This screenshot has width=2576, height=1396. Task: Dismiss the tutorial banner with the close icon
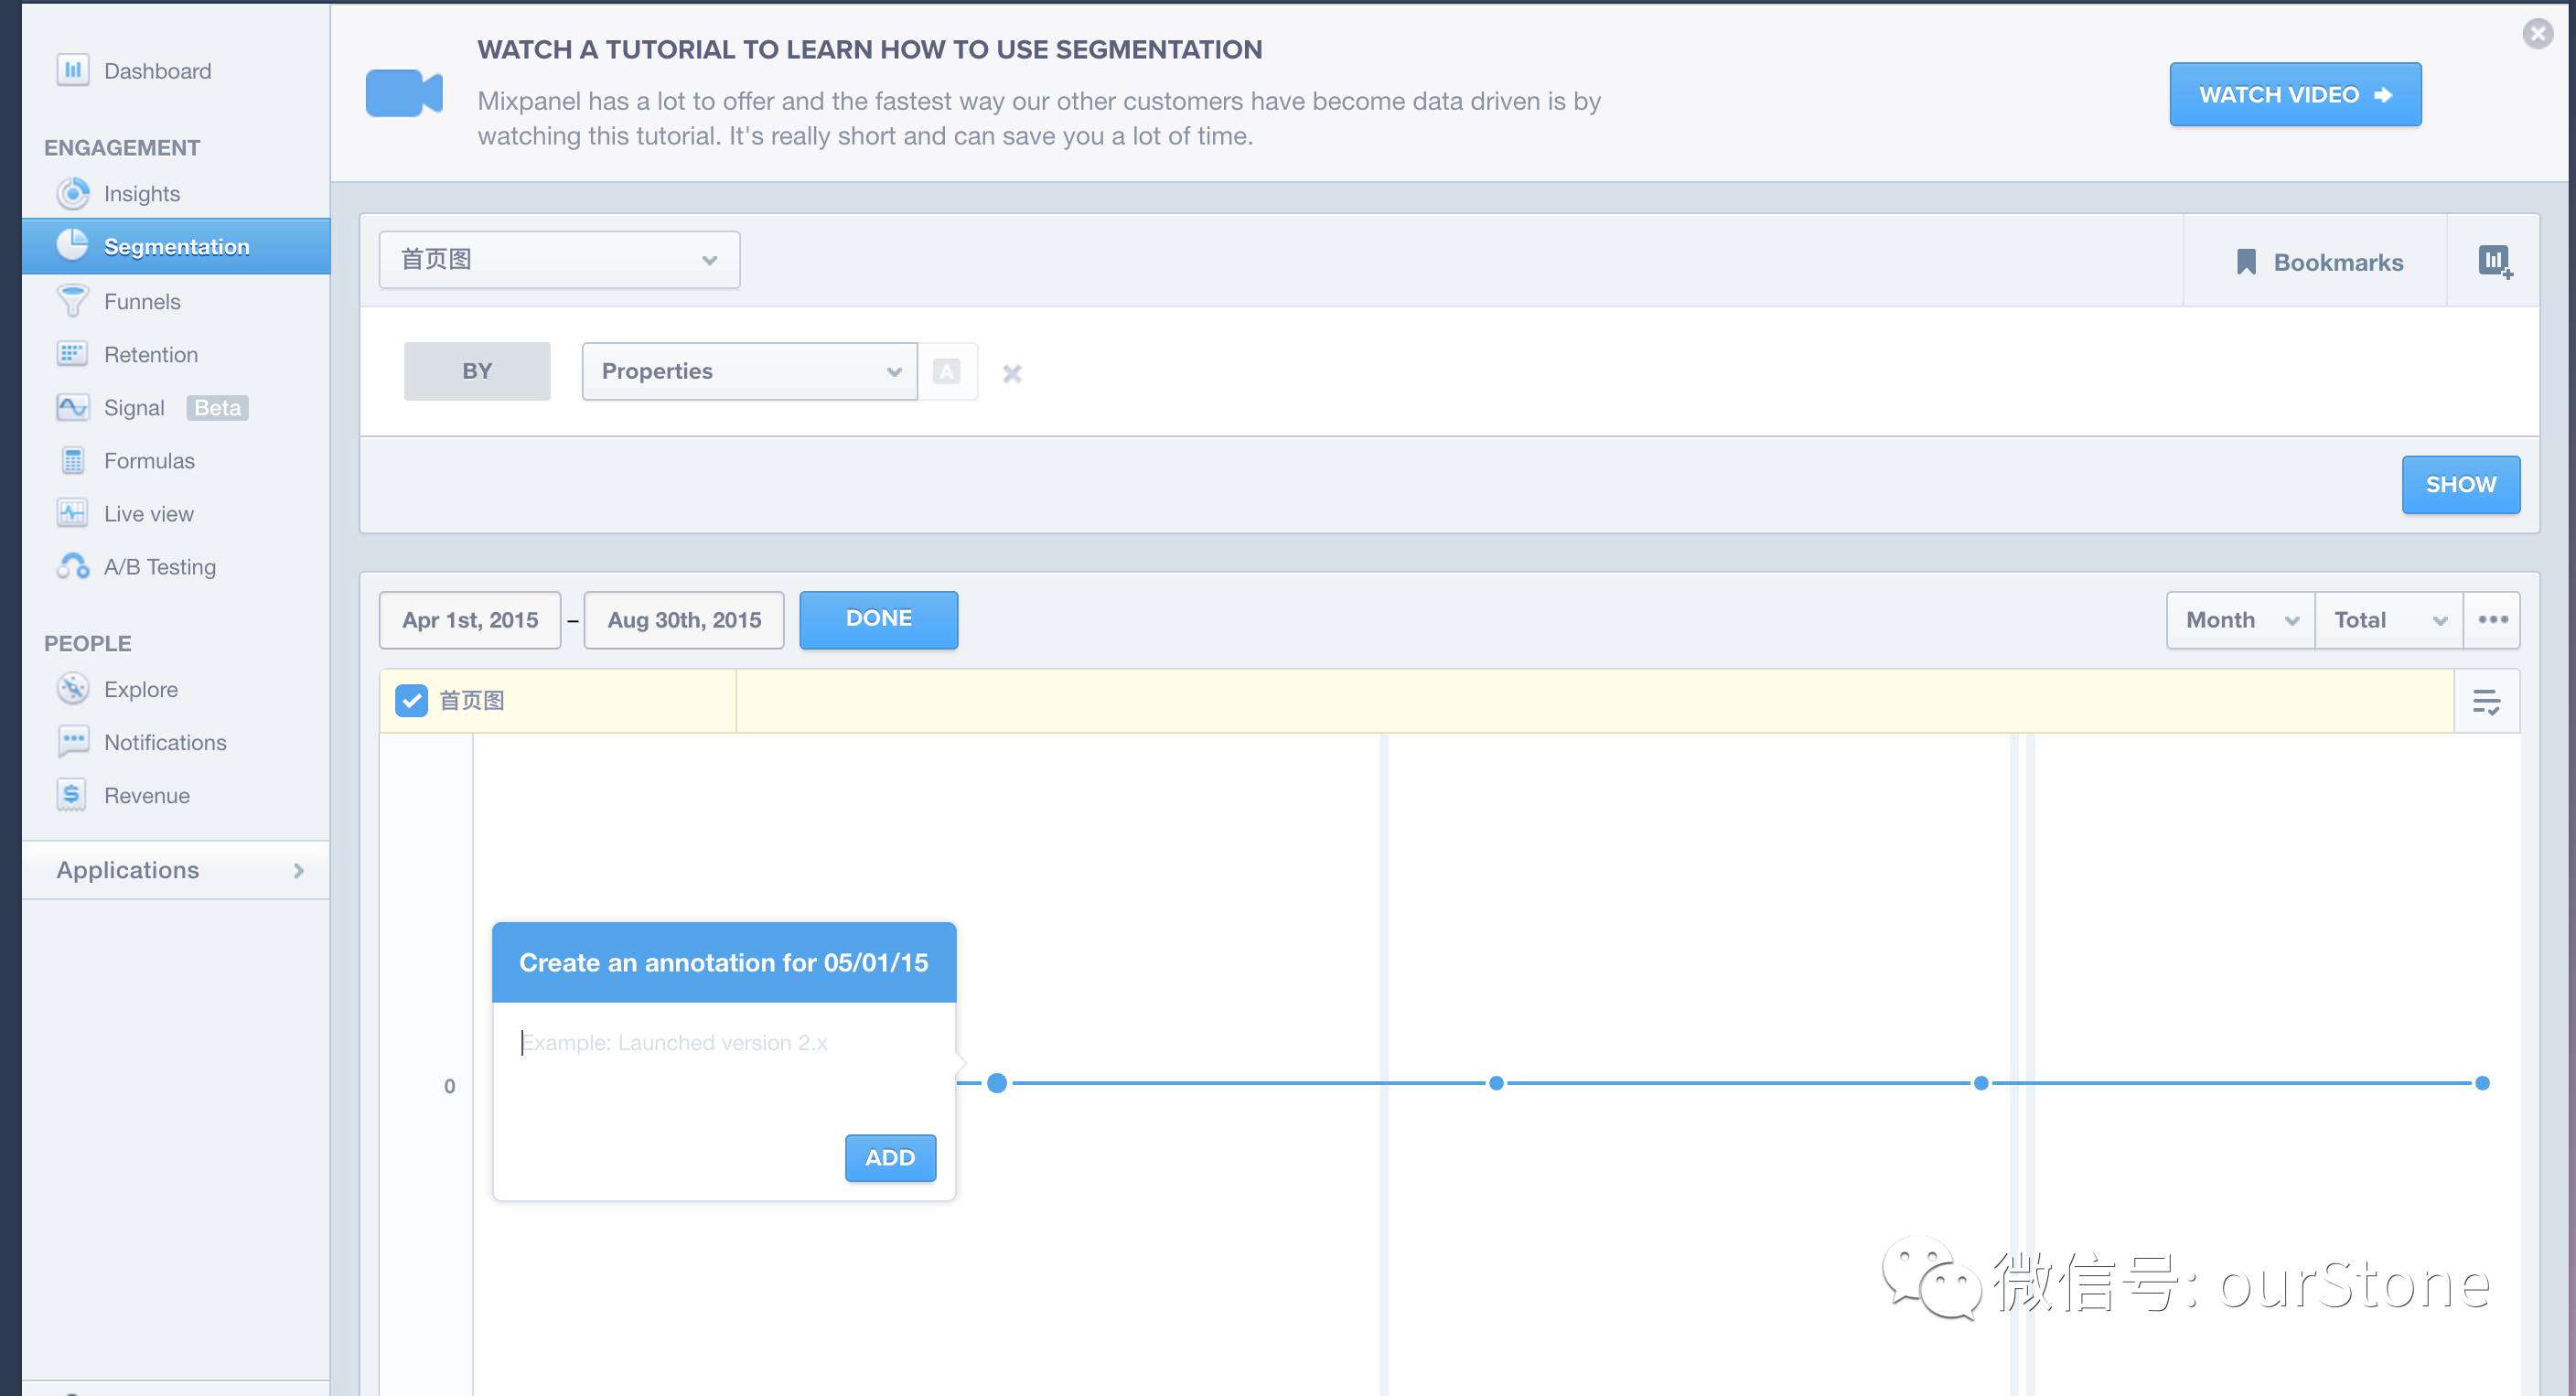(x=2538, y=34)
